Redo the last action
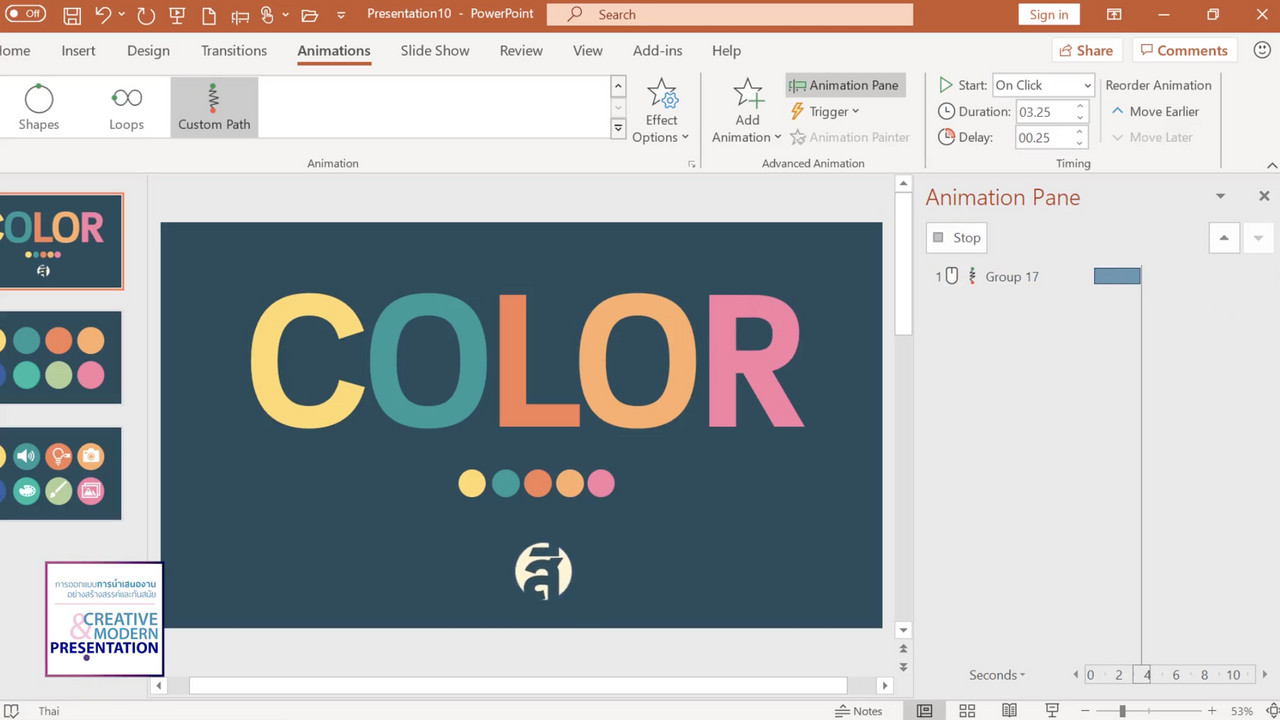1280x720 pixels. click(x=146, y=15)
